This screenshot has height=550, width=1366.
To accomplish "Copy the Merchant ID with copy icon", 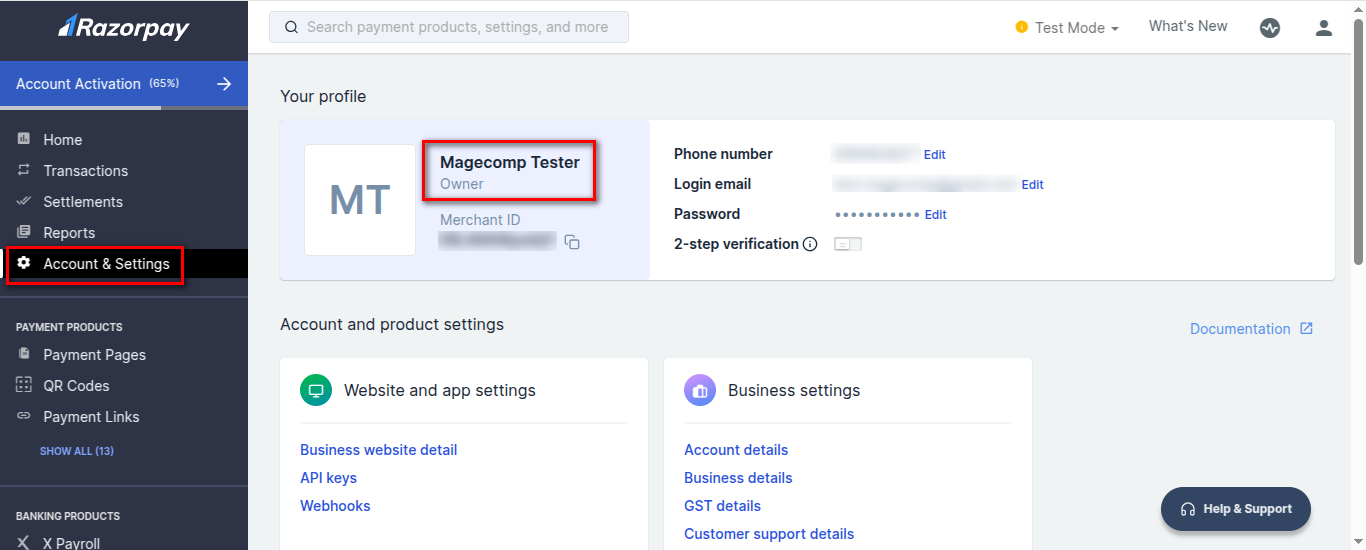I will (x=572, y=242).
